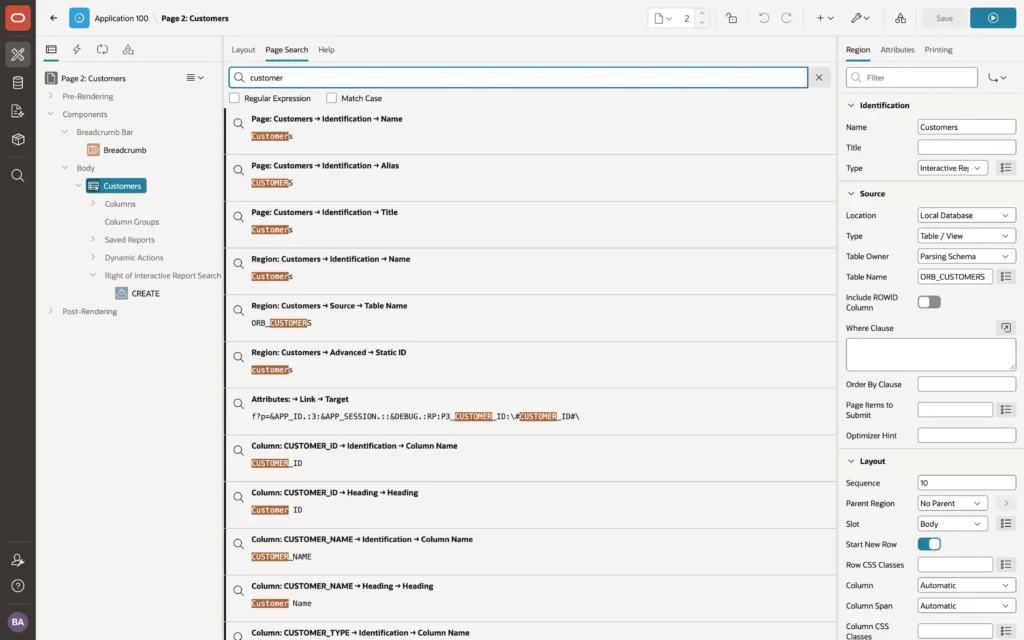Open toolbar Shared Components icon
1024x640 pixels.
[900, 18]
